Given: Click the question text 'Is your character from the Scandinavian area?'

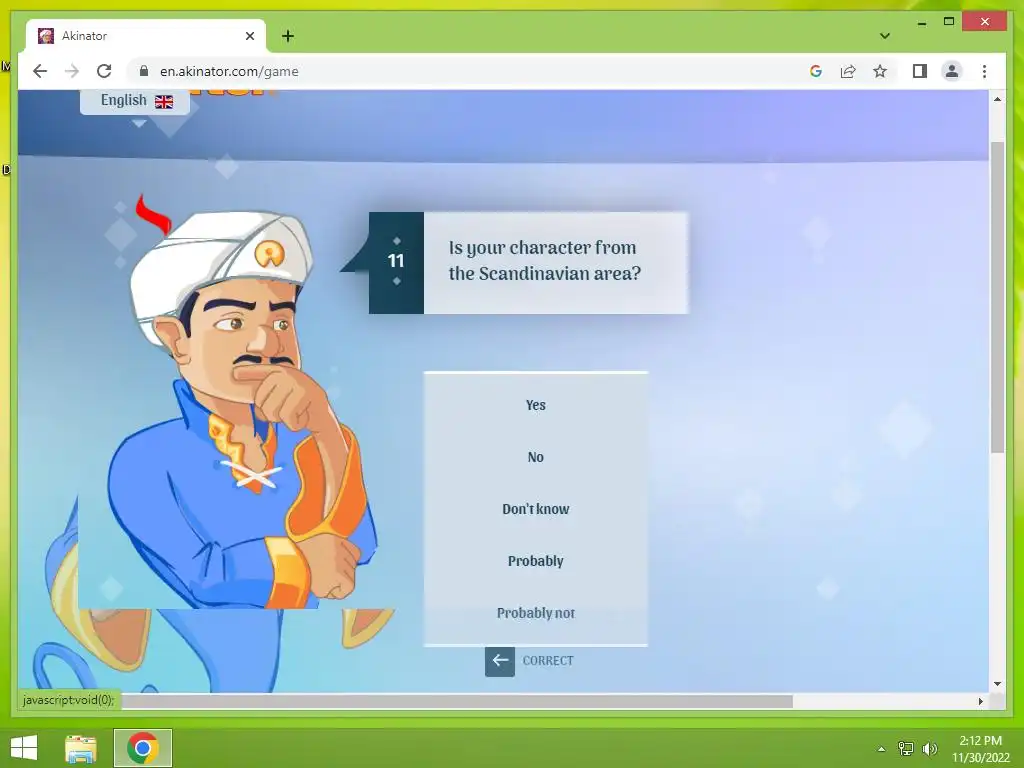Looking at the screenshot, I should point(545,260).
